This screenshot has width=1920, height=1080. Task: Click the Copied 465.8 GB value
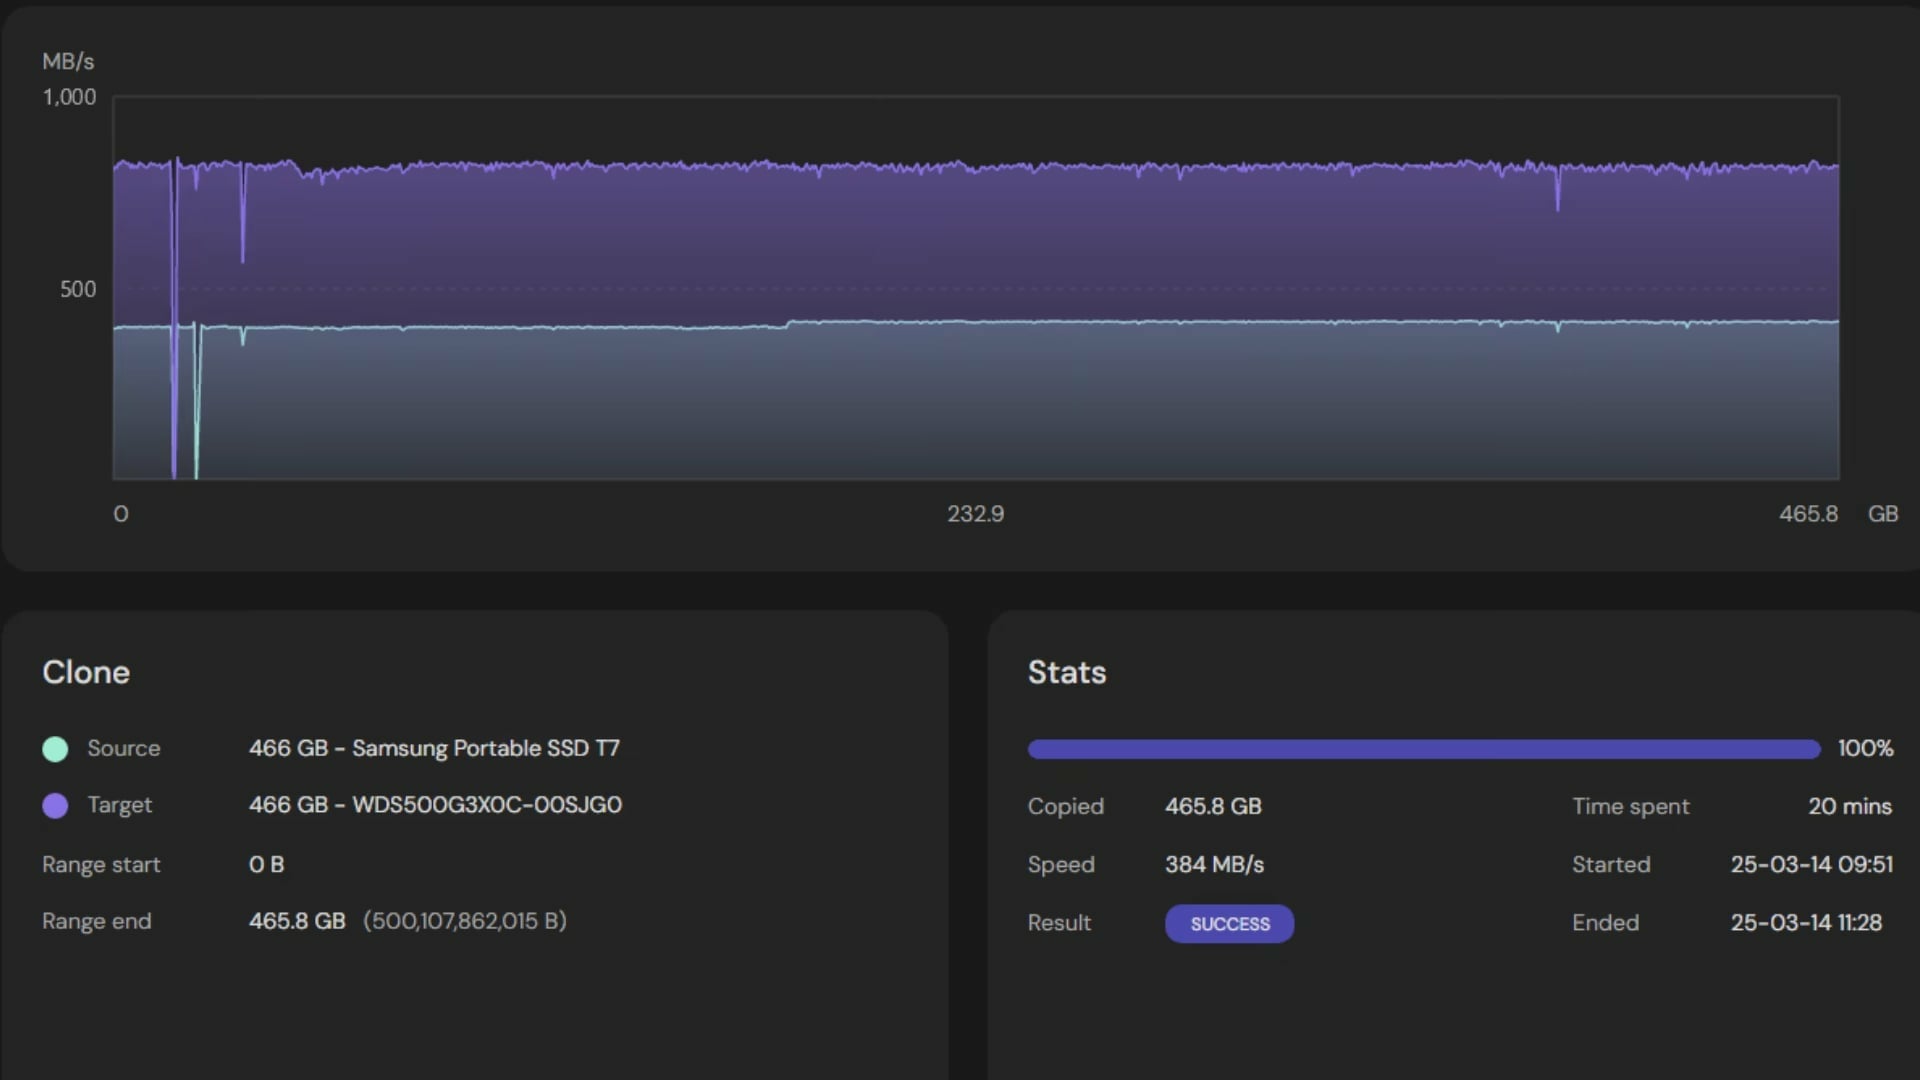pos(1213,806)
